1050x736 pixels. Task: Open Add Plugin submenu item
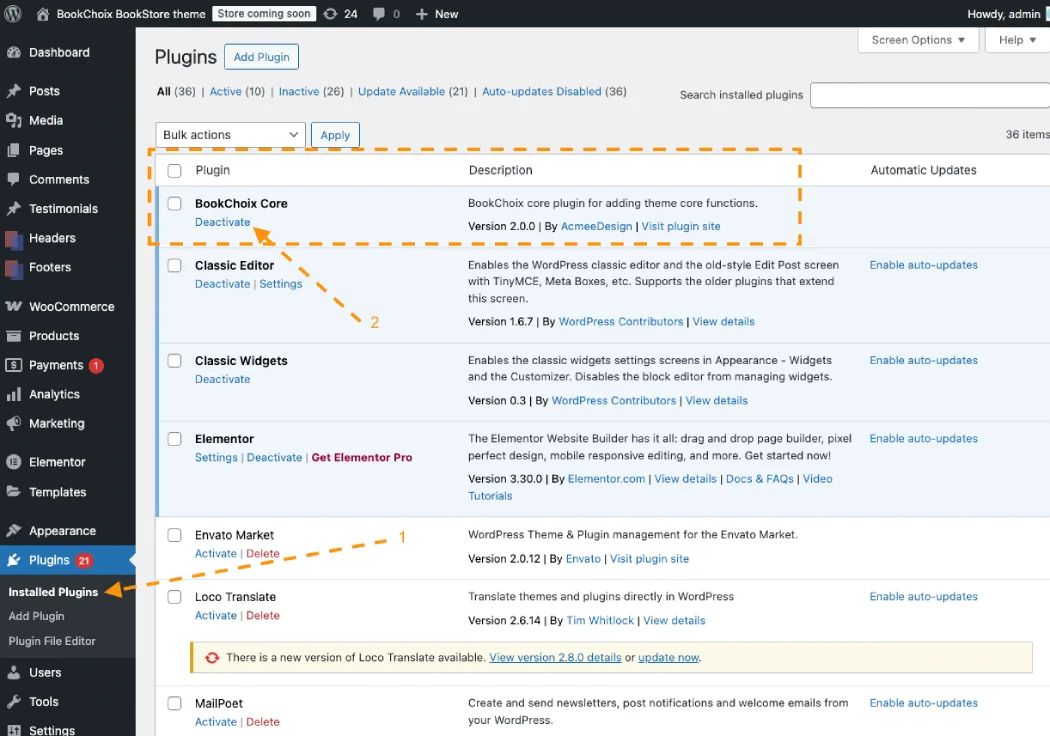(x=36, y=616)
